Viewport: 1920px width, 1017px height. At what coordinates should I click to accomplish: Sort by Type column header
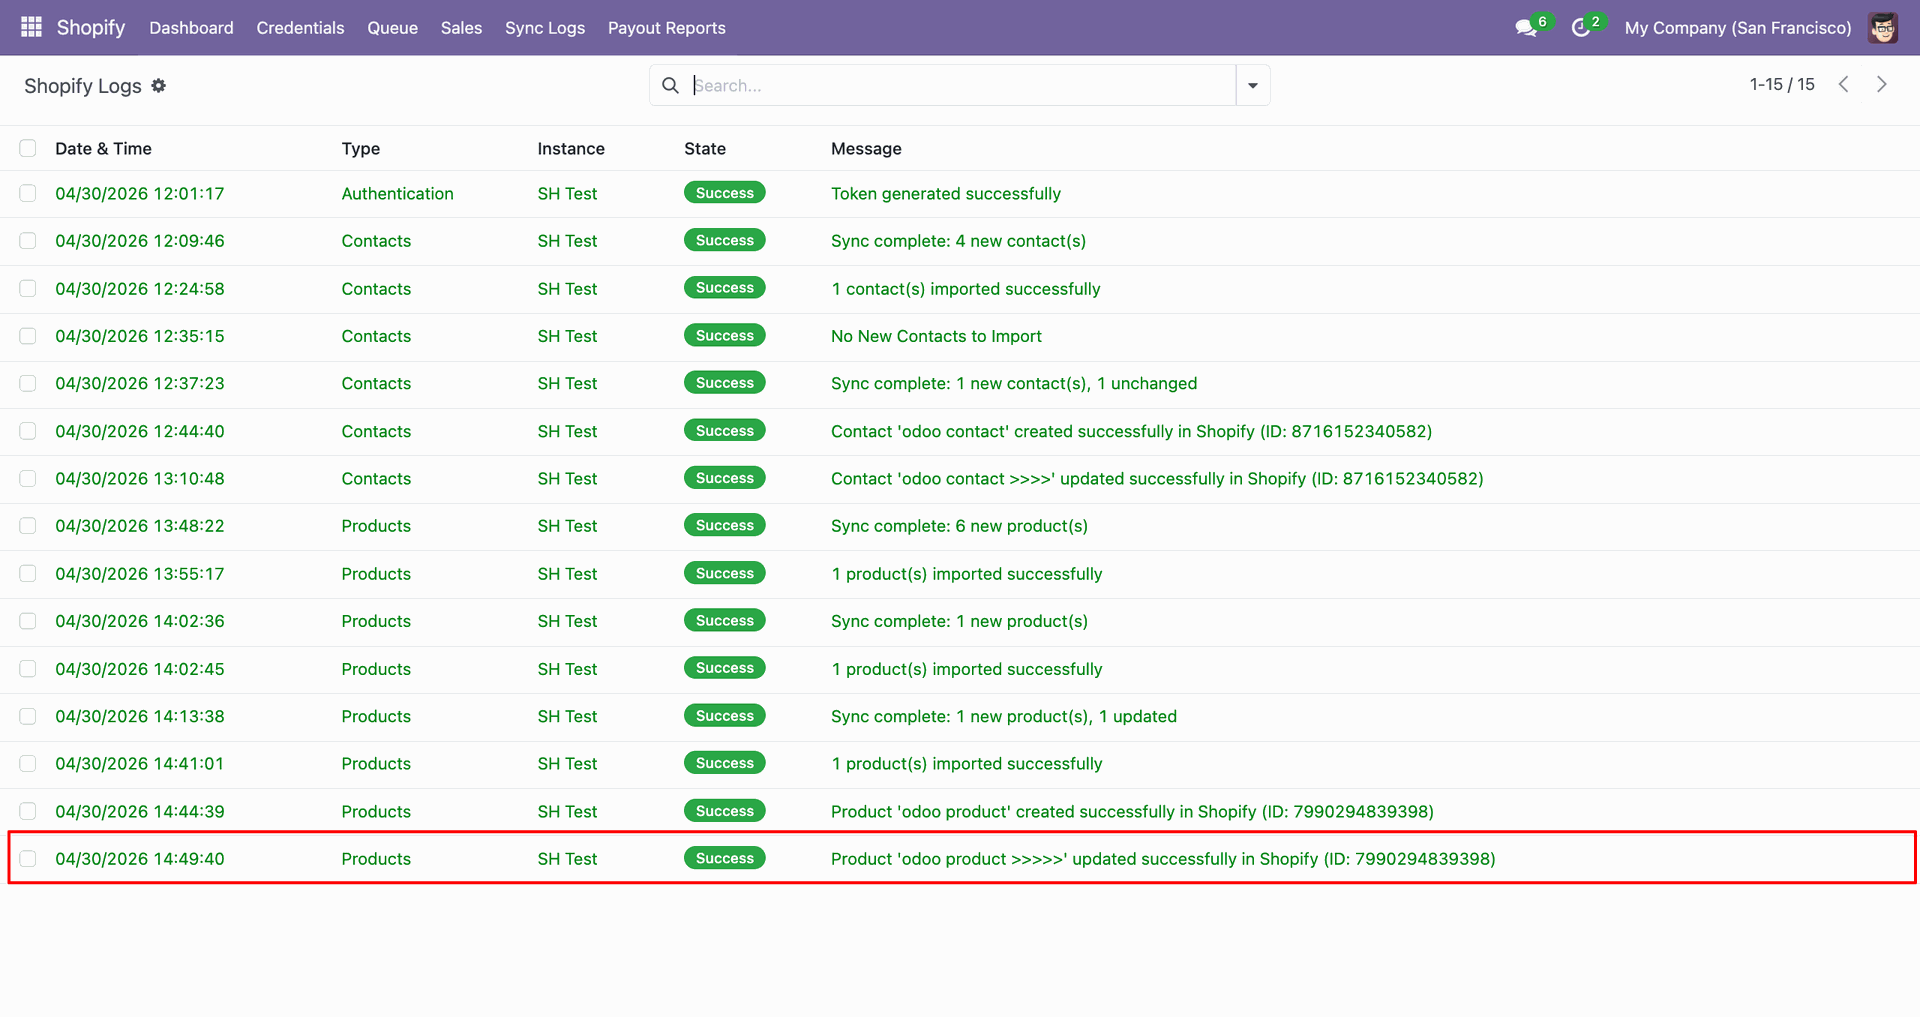pos(361,148)
